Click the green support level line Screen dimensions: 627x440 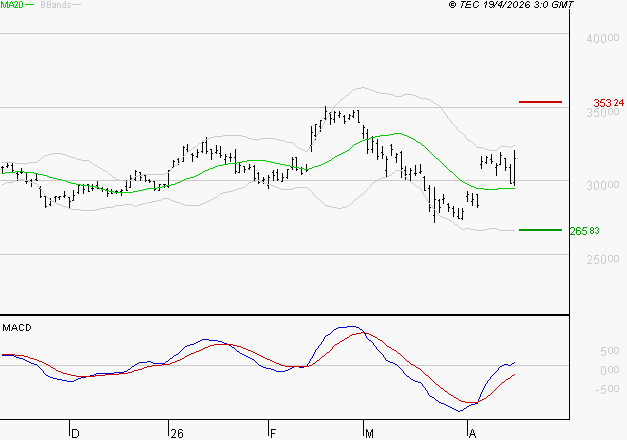pyautogui.click(x=540, y=230)
